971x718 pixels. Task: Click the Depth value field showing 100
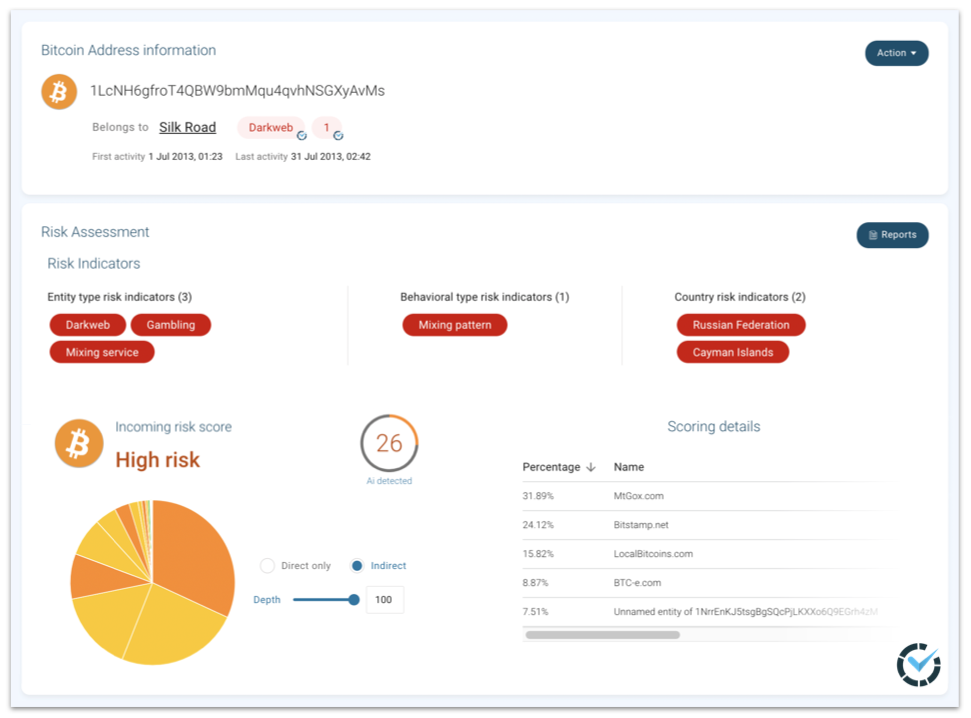click(385, 600)
